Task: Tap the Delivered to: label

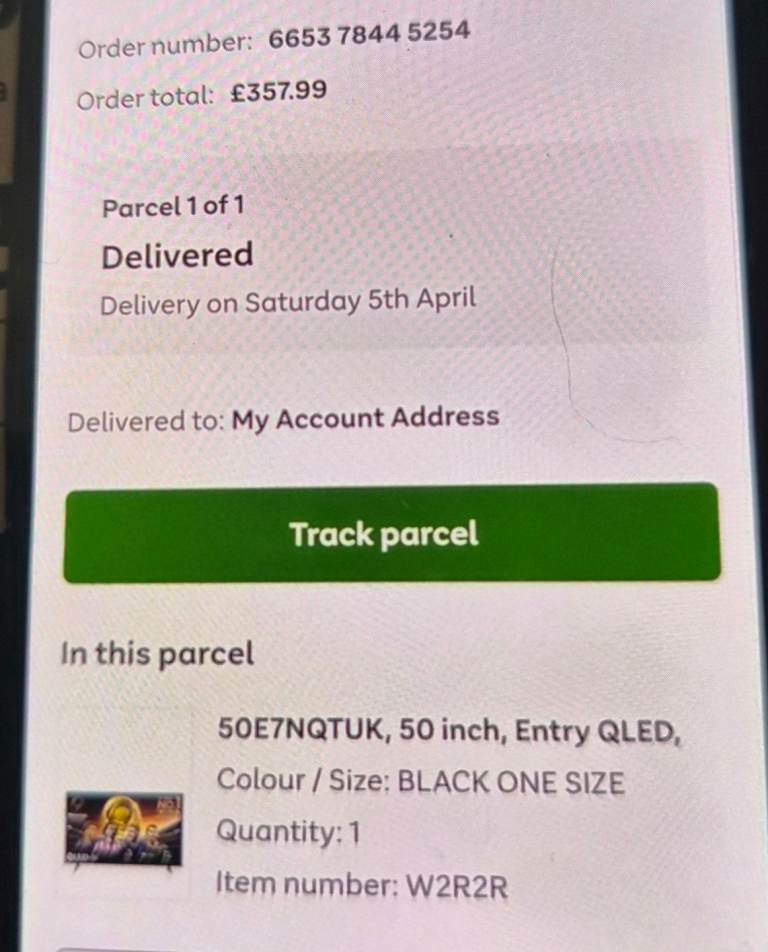Action: (146, 422)
